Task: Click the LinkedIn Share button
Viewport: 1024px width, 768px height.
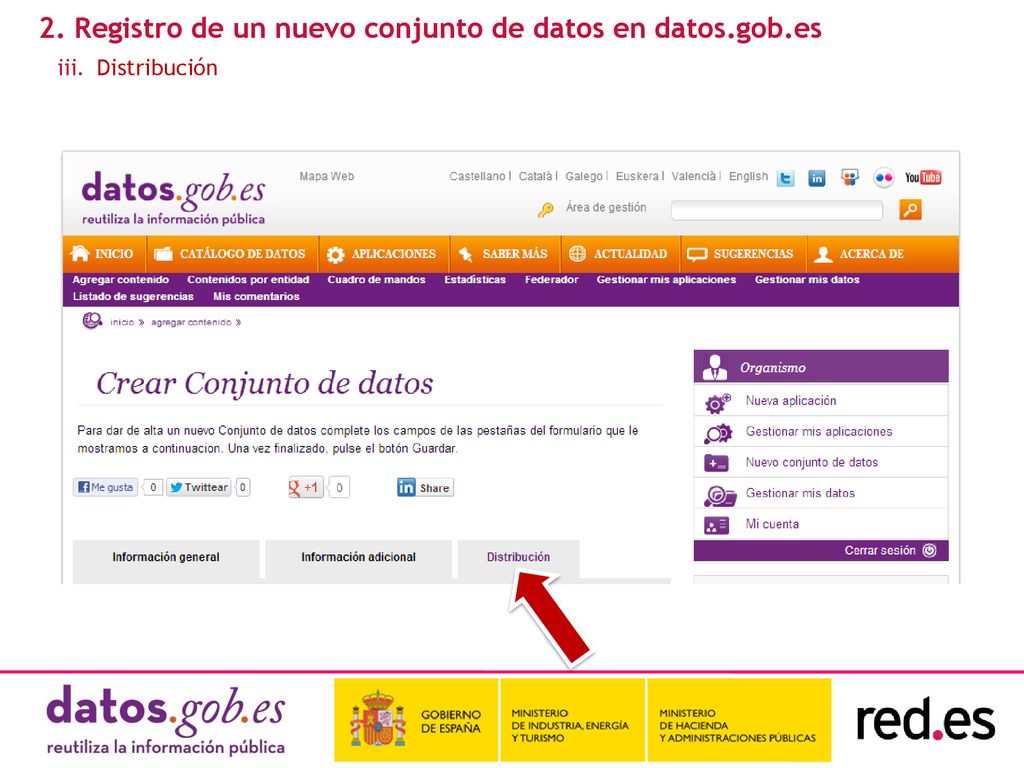Action: click(425, 487)
